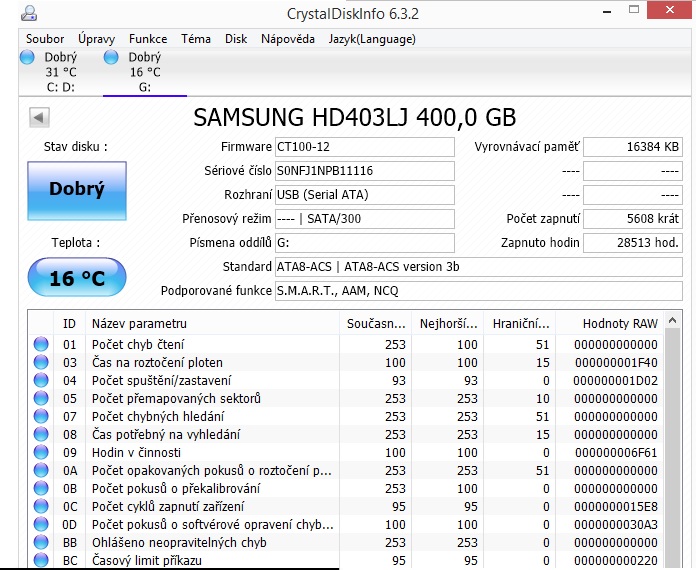This screenshot has width=696, height=570.
Task: Click the previous disk arrow button
Action: pyautogui.click(x=39, y=118)
